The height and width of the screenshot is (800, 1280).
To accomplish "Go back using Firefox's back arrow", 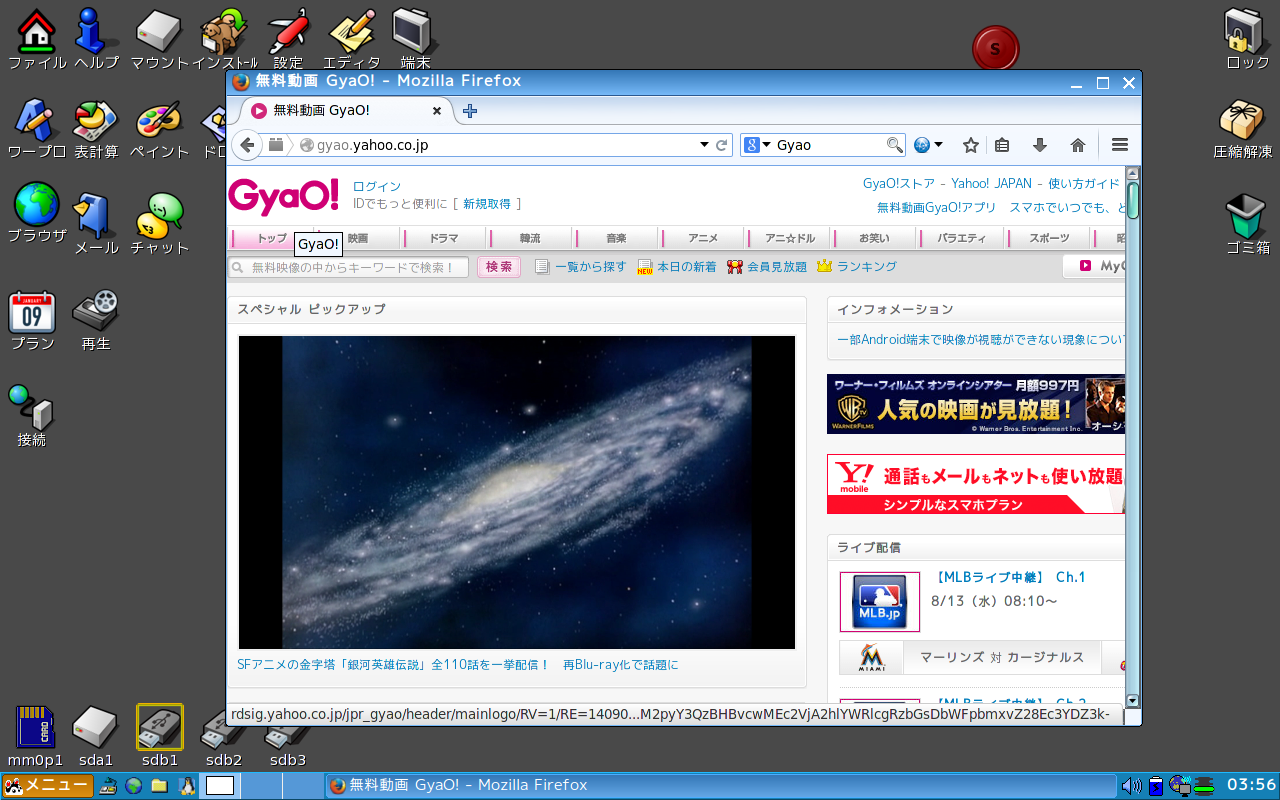I will (247, 145).
